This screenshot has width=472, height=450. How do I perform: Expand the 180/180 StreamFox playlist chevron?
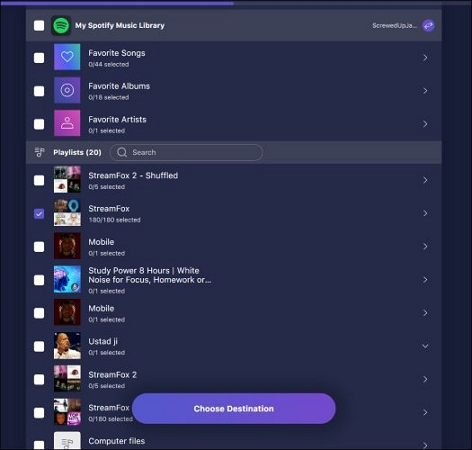point(425,213)
